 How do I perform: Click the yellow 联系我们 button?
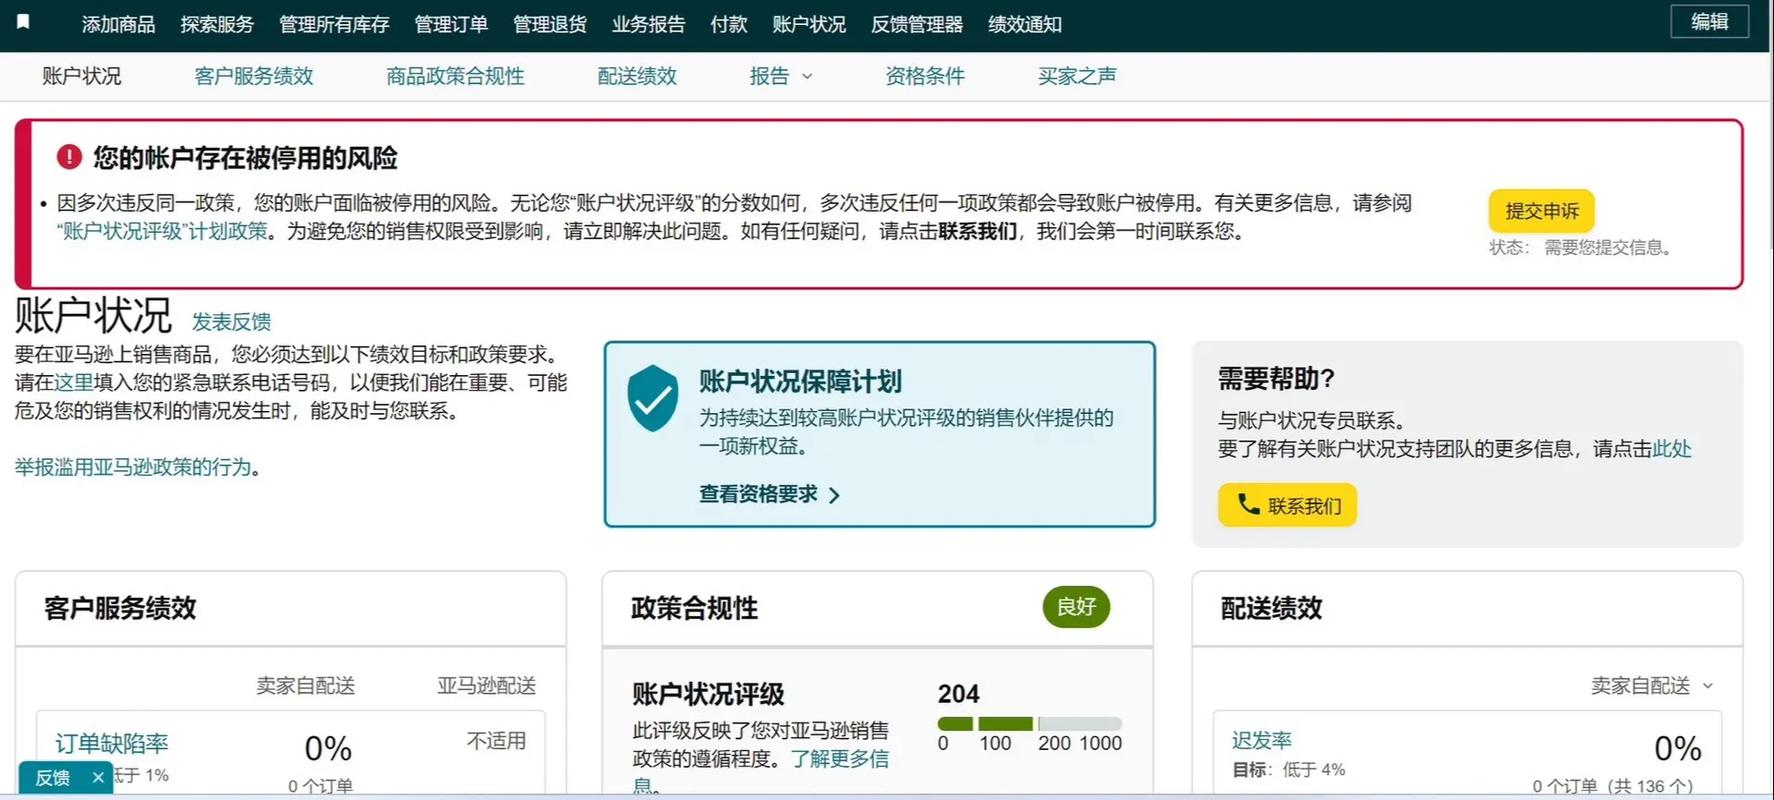click(1287, 505)
